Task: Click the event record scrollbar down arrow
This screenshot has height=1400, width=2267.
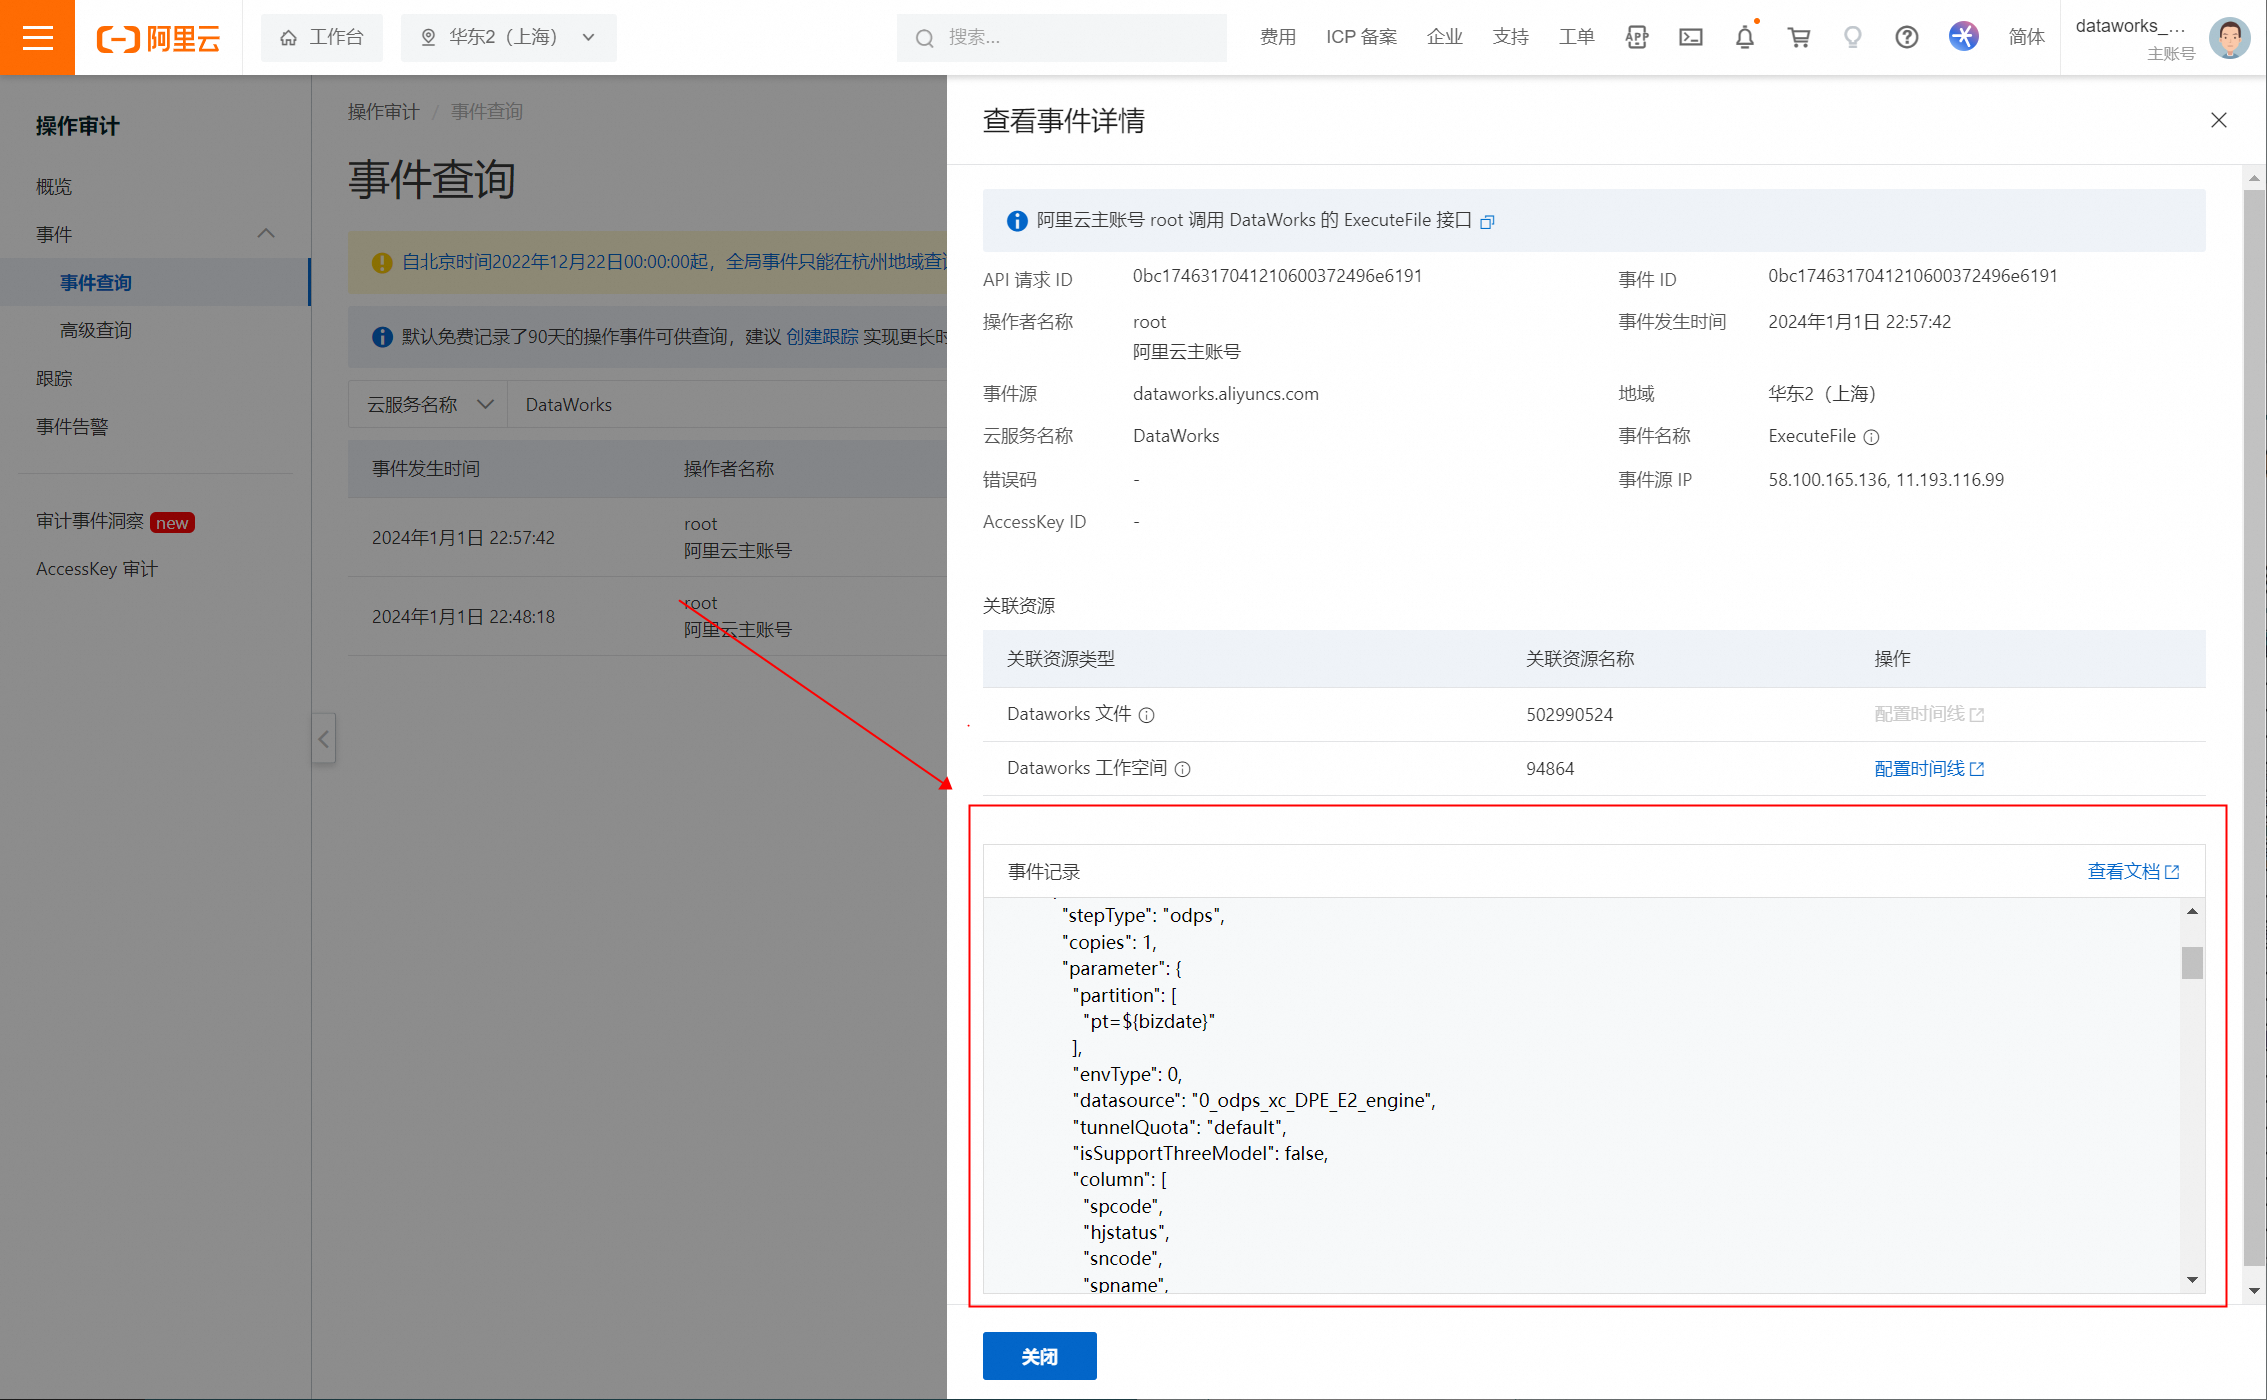Action: (x=2192, y=1280)
